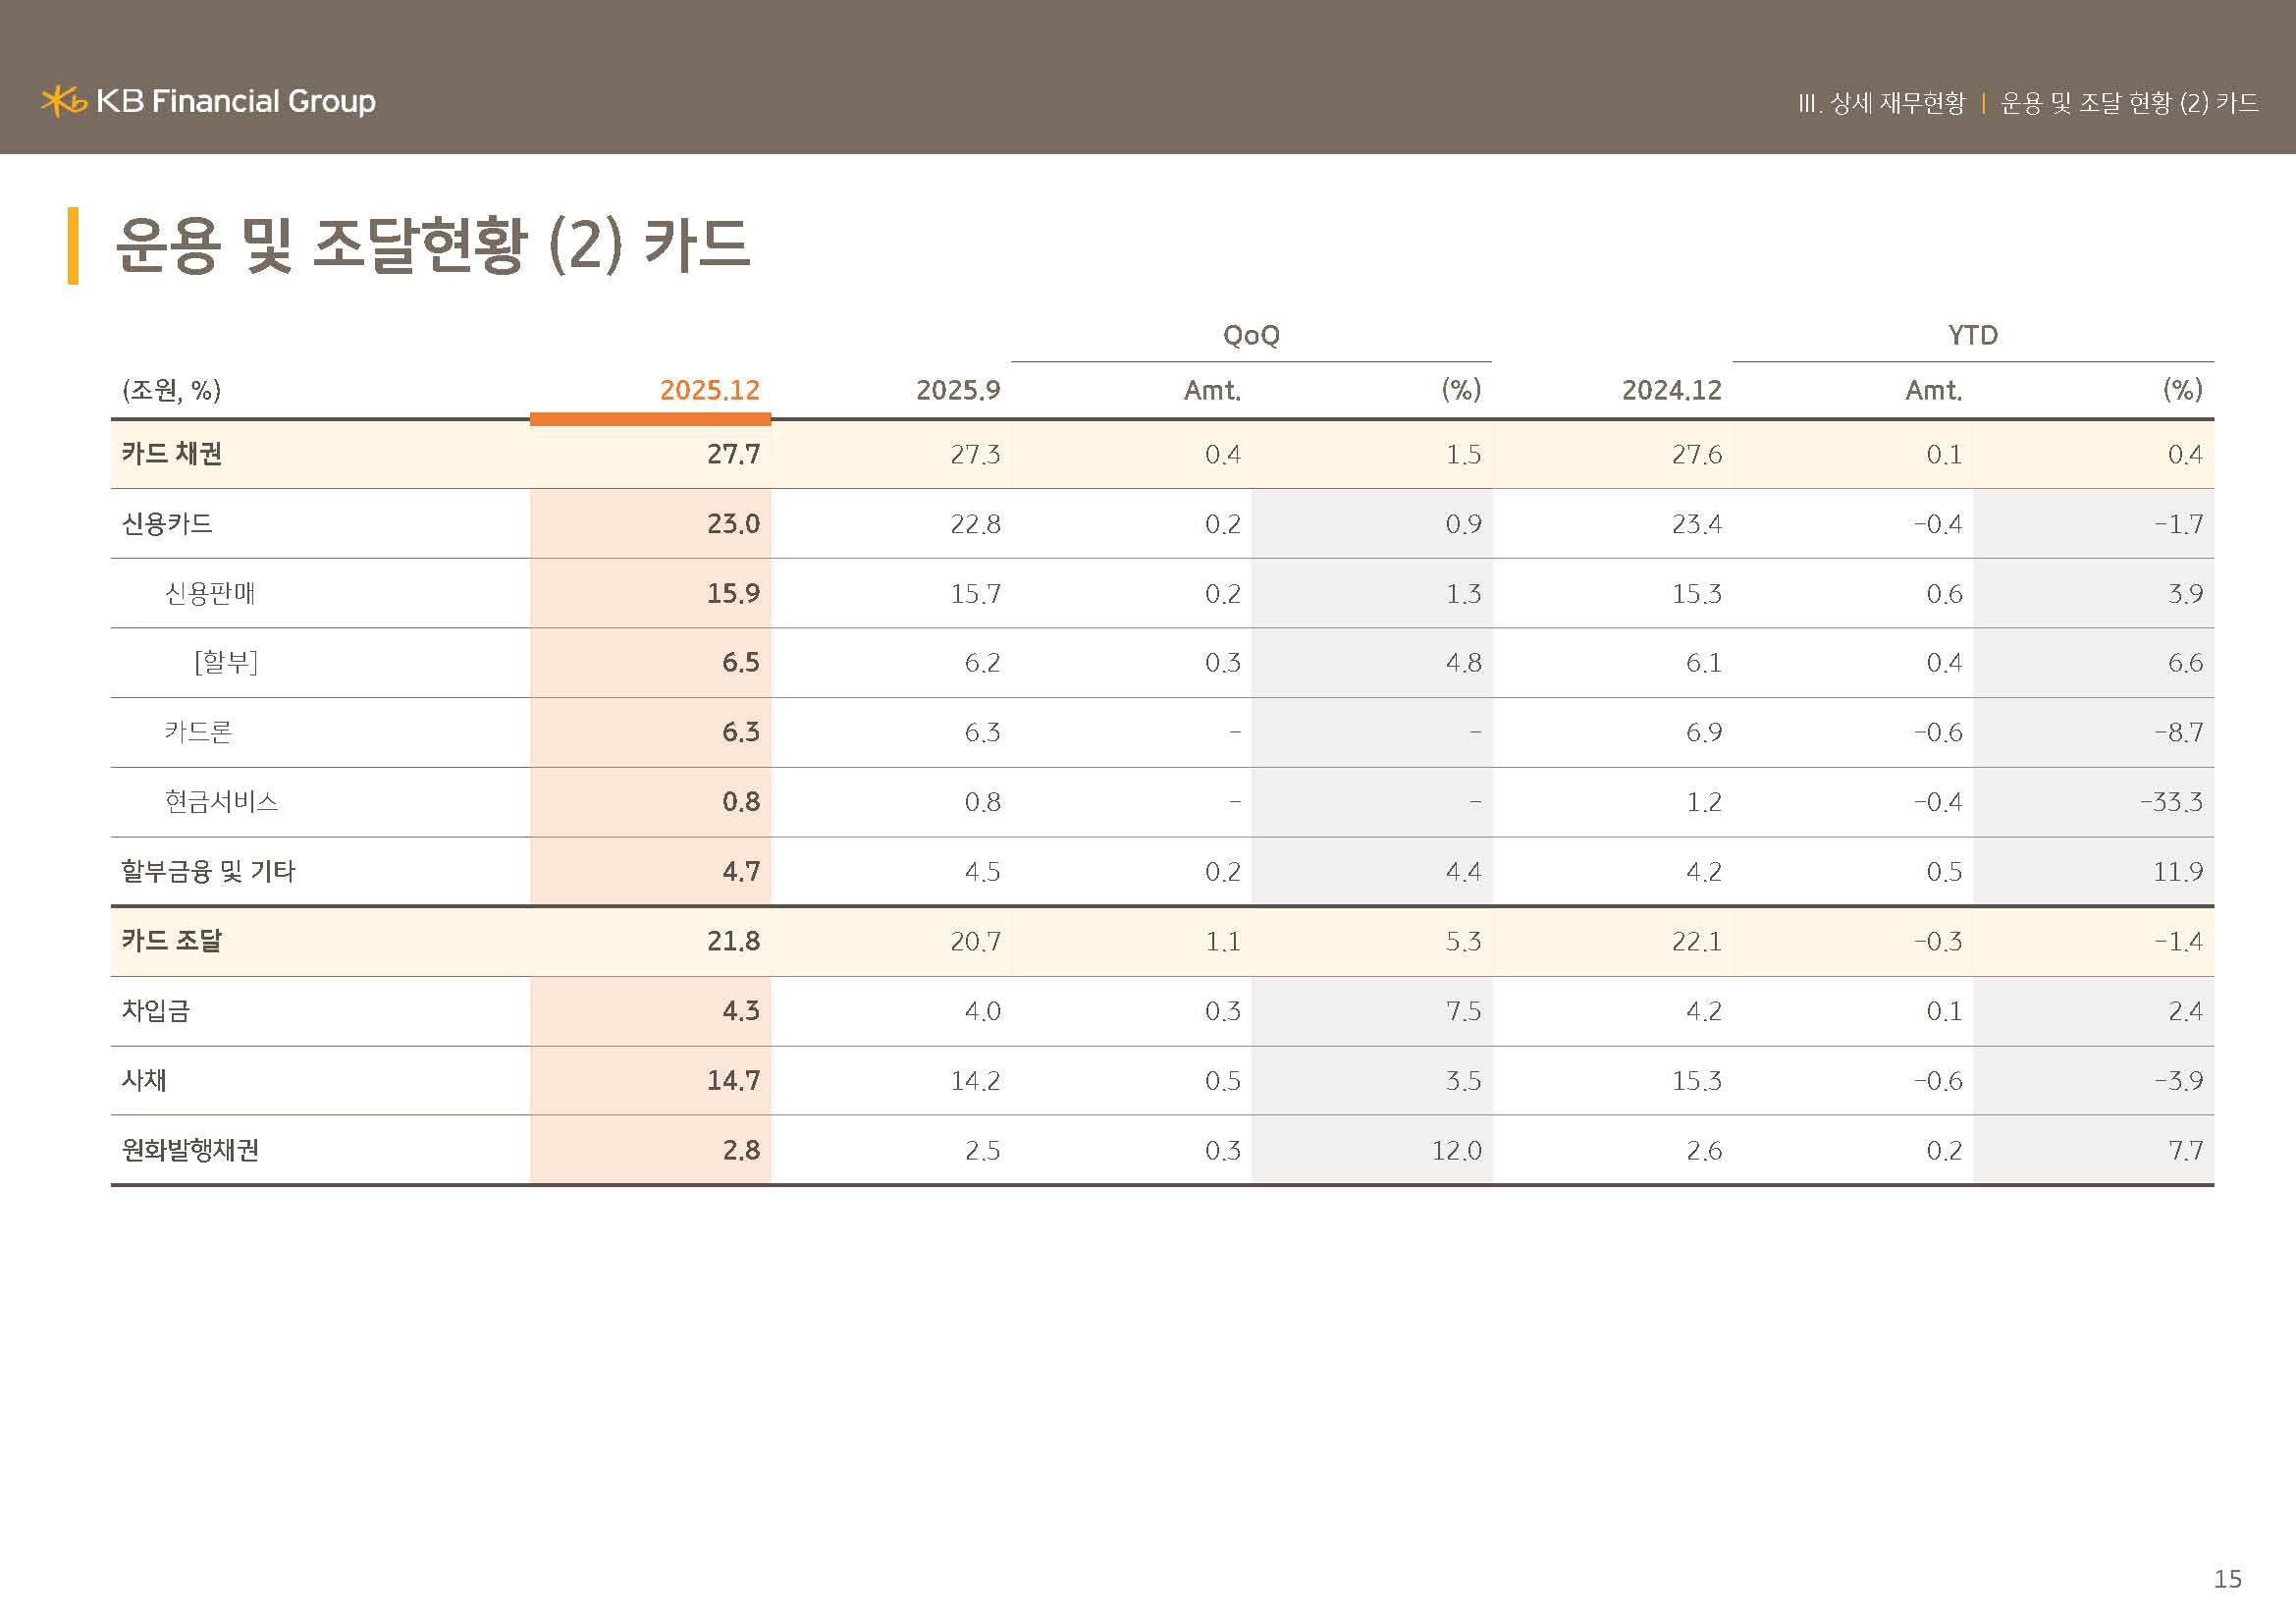2296x1624 pixels.
Task: Select the 2025.12 column header
Action: tap(709, 390)
